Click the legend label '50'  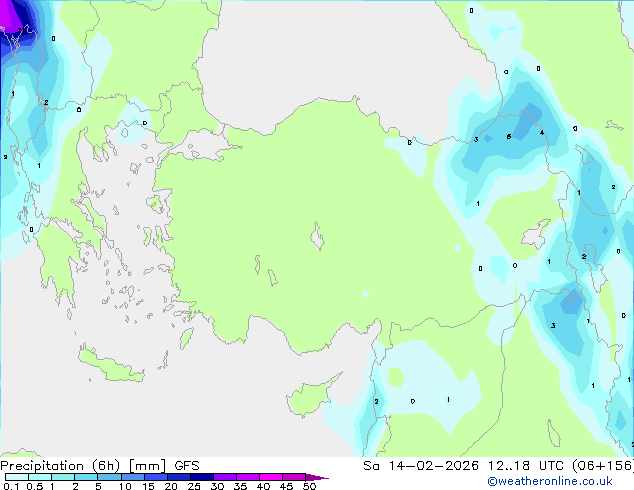pos(309,486)
